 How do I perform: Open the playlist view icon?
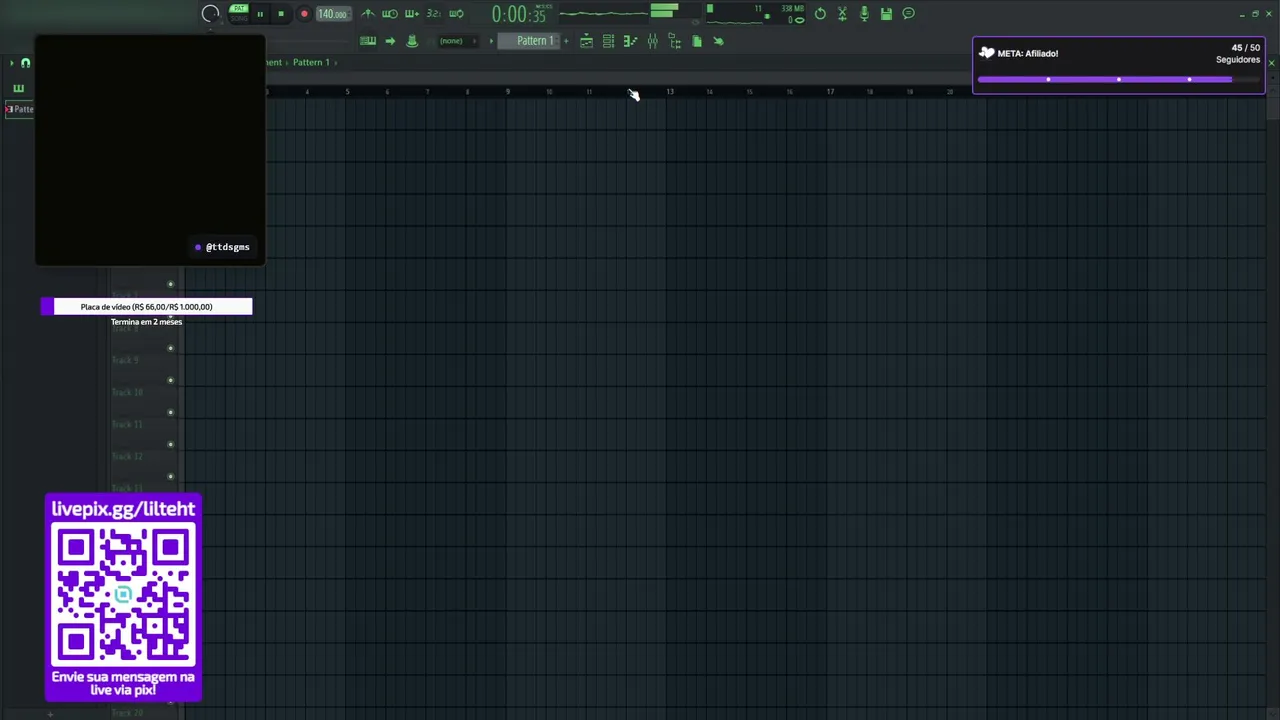click(x=586, y=41)
